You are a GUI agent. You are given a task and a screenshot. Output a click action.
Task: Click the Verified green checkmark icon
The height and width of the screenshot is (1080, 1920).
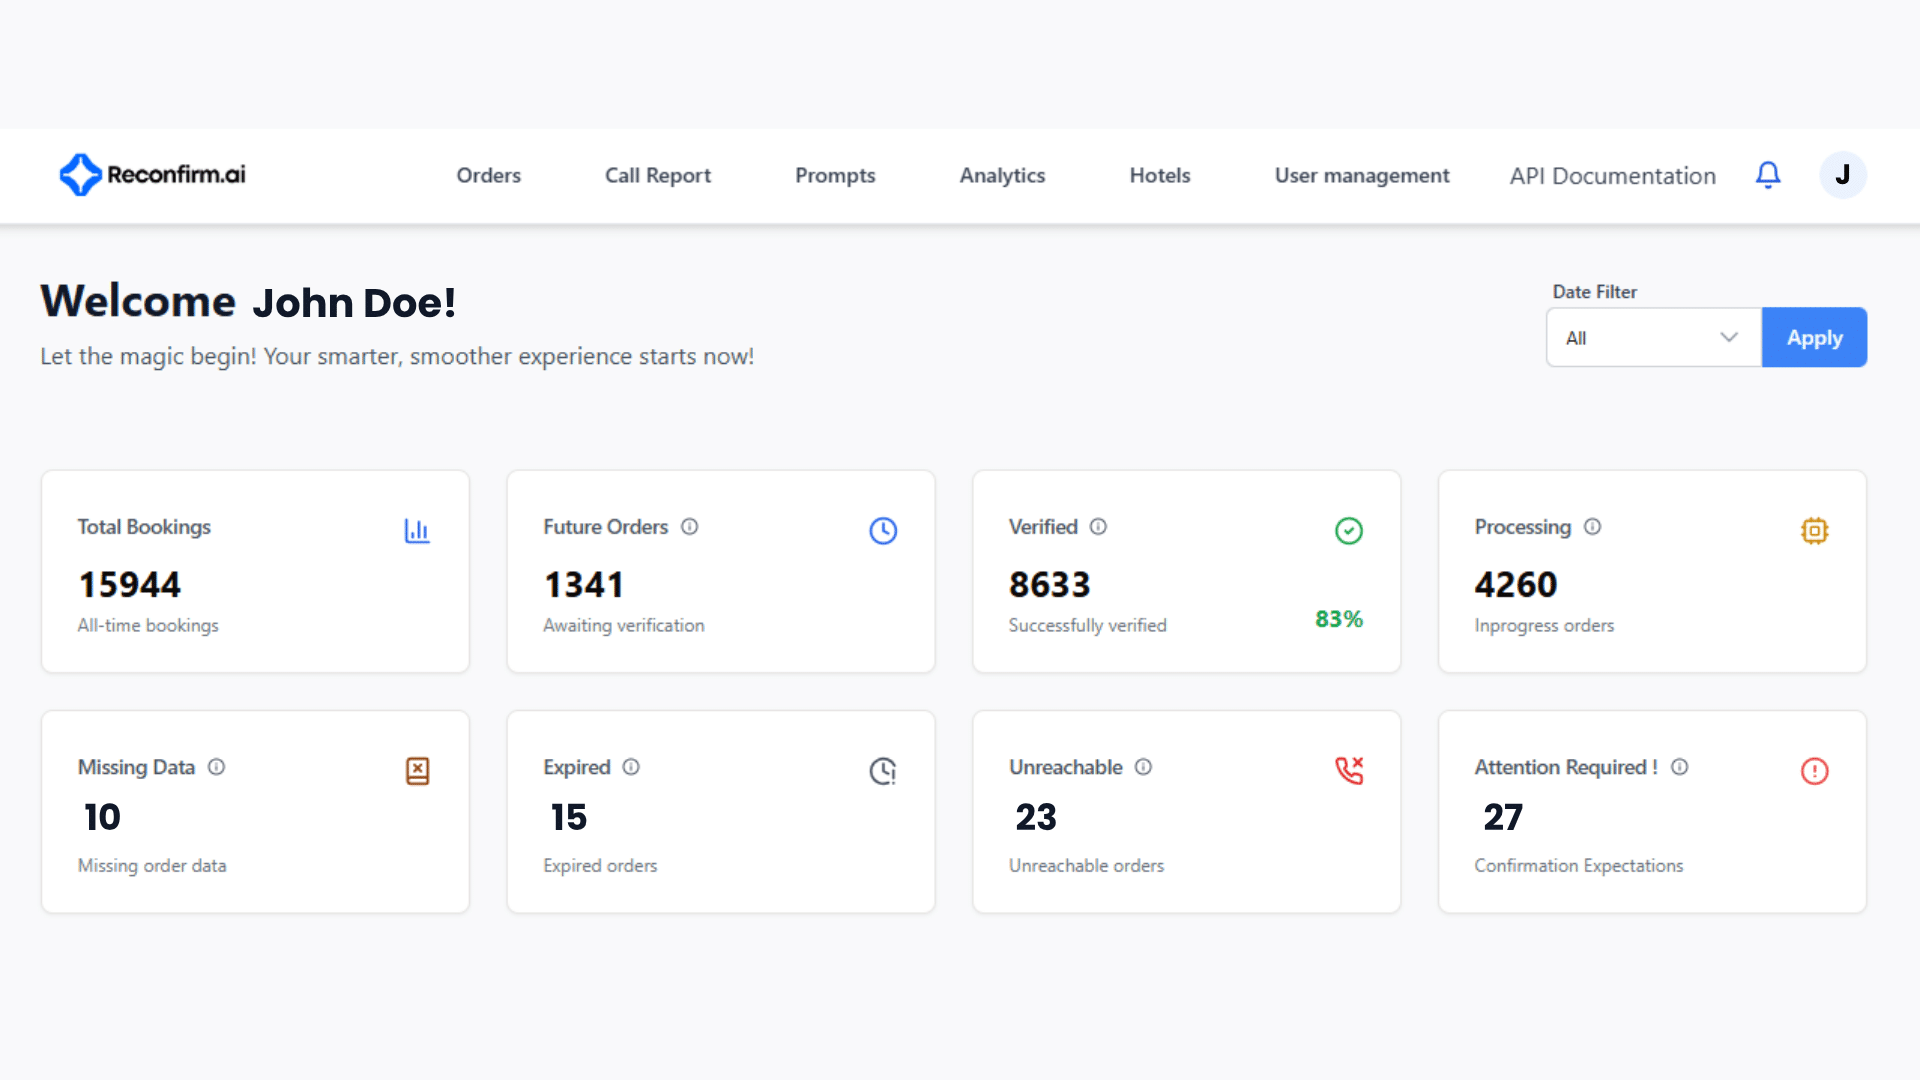(1349, 531)
